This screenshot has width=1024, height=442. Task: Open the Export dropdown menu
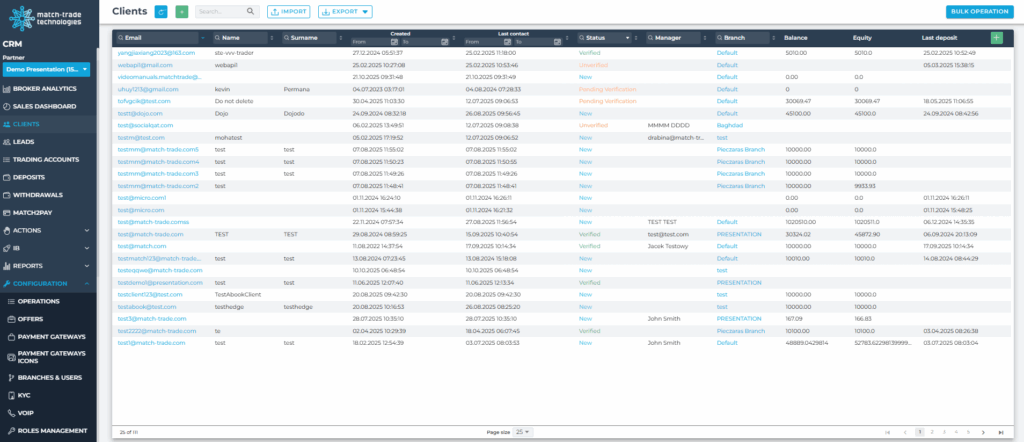[345, 12]
